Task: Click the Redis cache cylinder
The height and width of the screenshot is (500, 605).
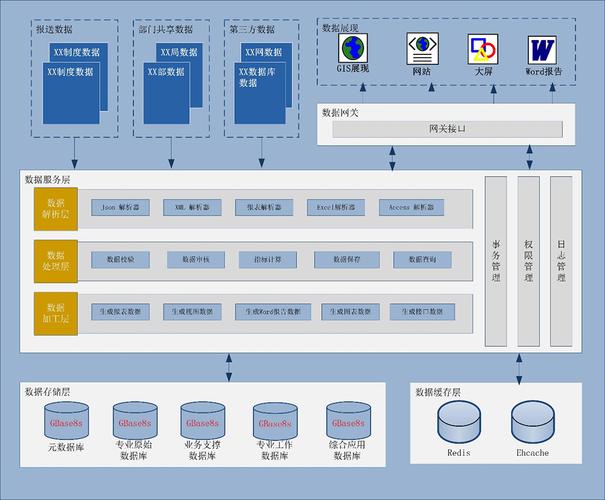Action: pos(459,422)
